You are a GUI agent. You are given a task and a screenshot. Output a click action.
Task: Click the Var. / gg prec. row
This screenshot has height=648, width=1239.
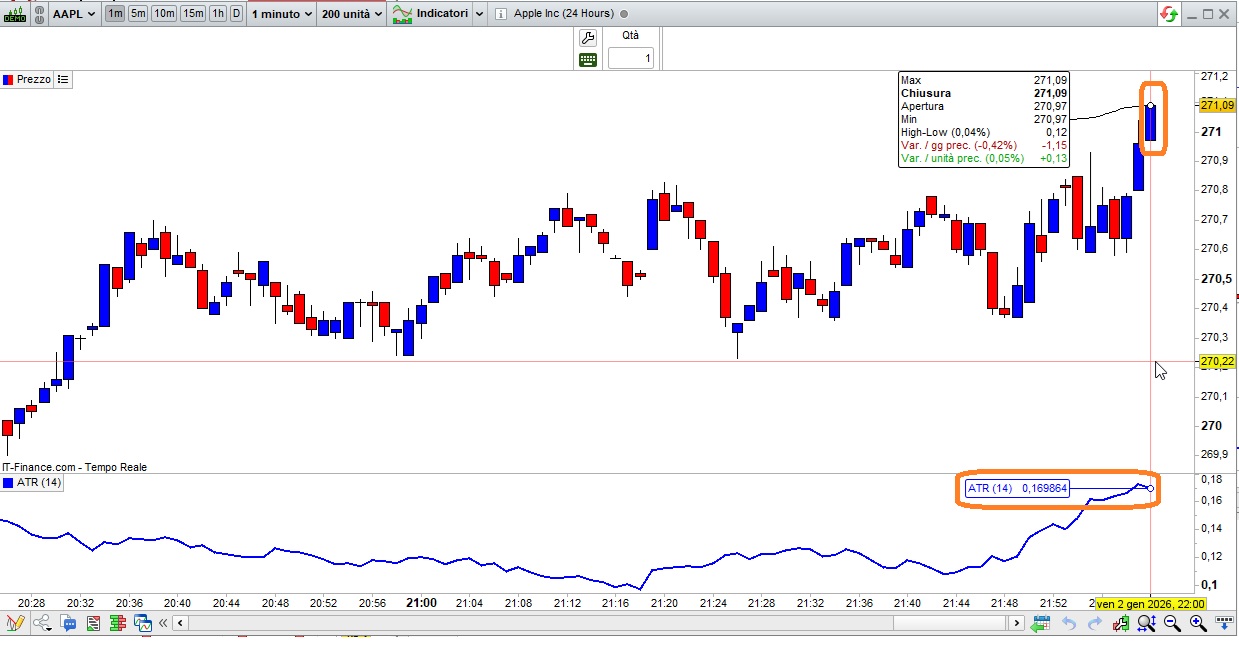984,145
